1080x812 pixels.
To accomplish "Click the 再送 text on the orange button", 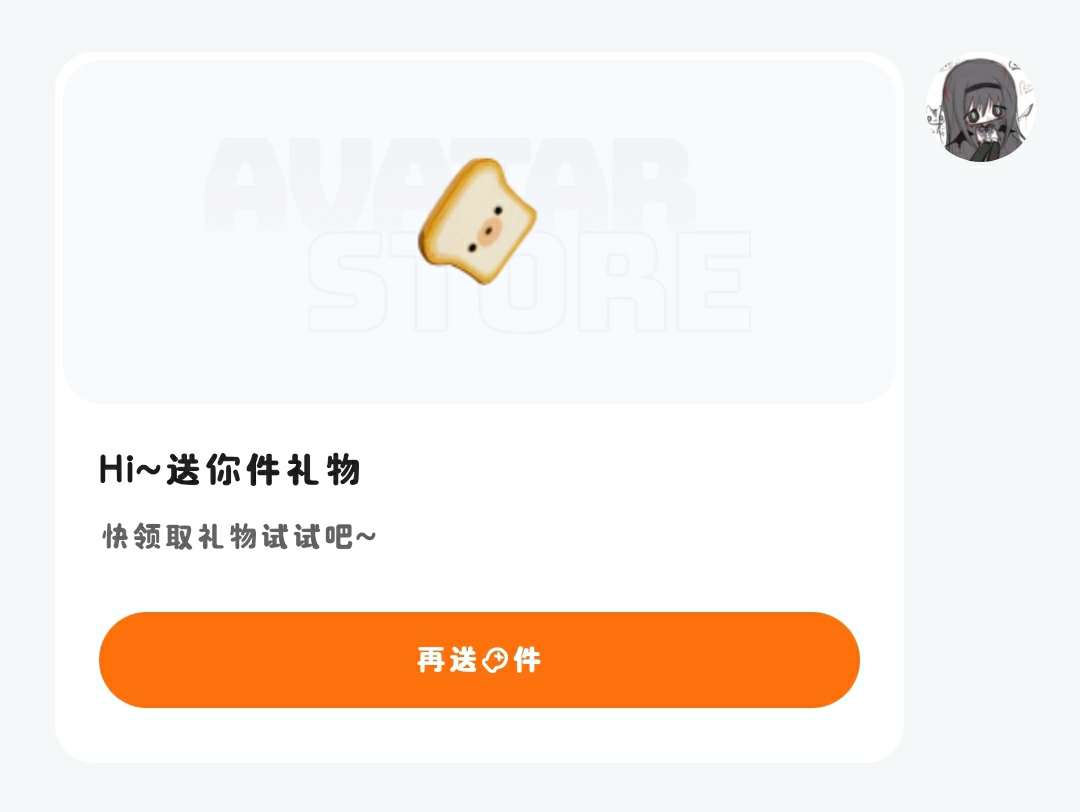I will coord(447,660).
